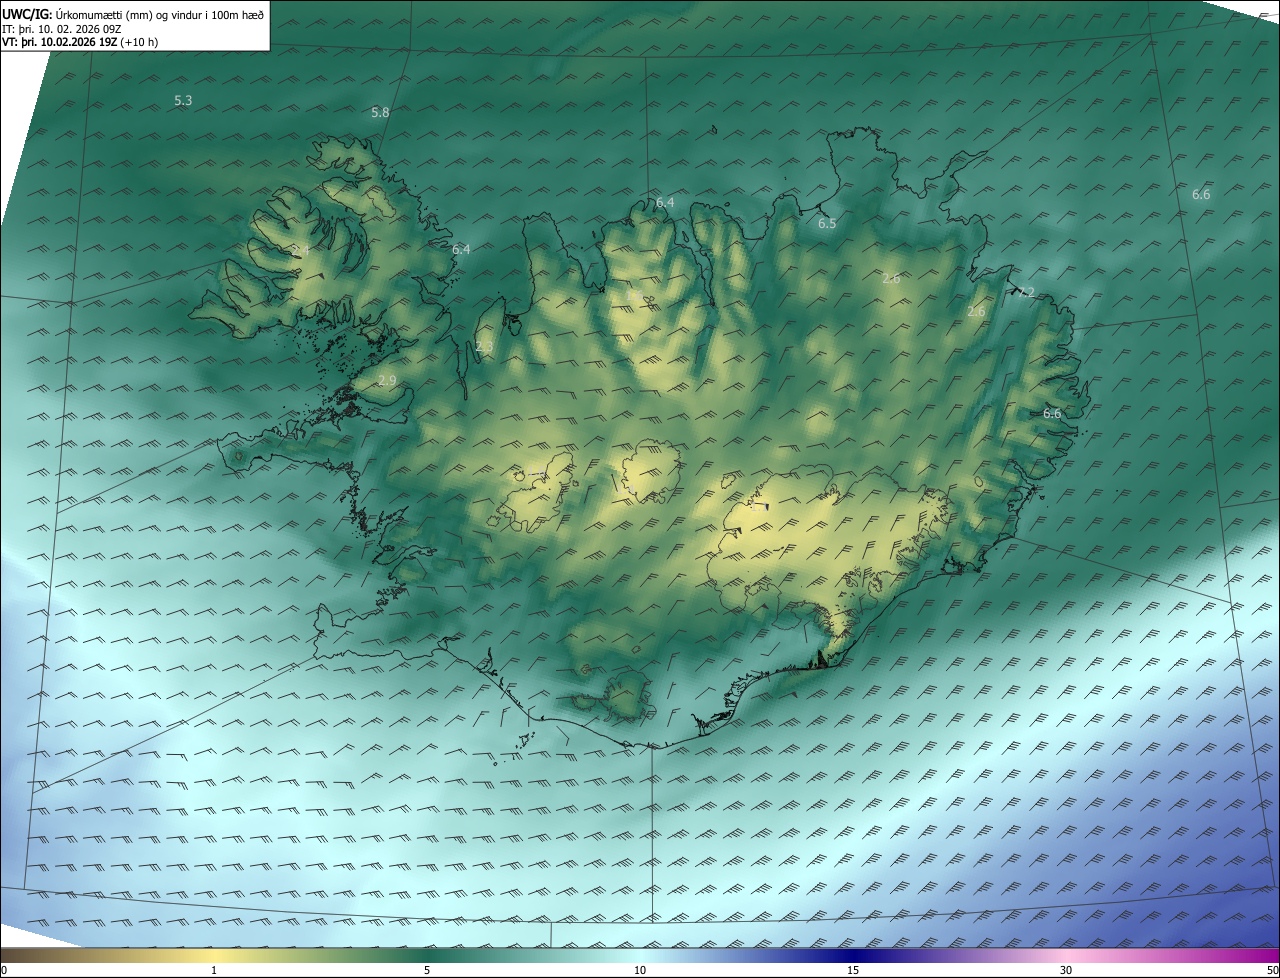Click the 2.3 value label

pyautogui.click(x=484, y=347)
